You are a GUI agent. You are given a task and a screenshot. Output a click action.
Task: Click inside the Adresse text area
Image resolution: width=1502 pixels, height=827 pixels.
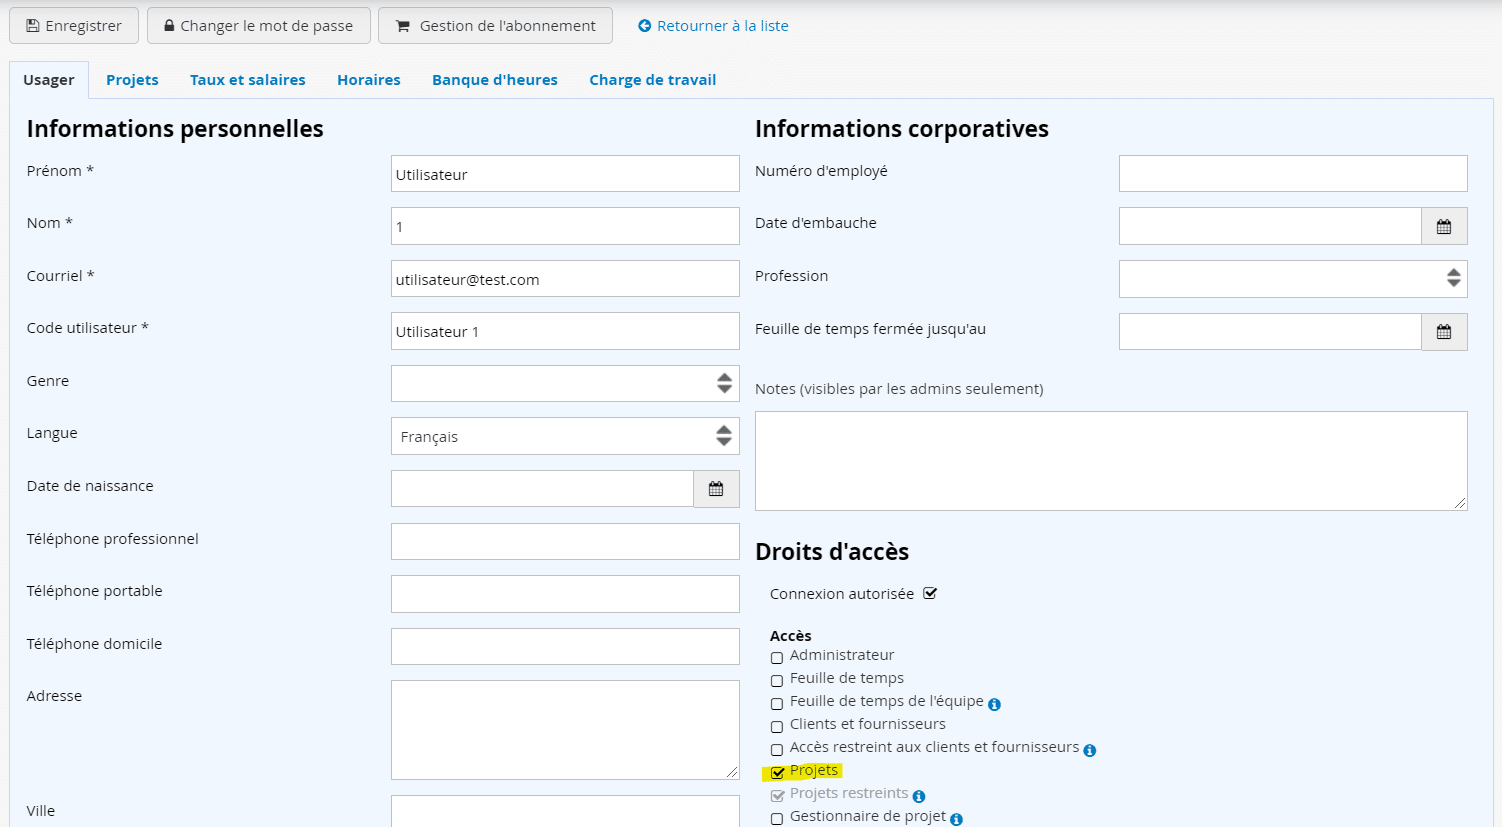tap(565, 730)
